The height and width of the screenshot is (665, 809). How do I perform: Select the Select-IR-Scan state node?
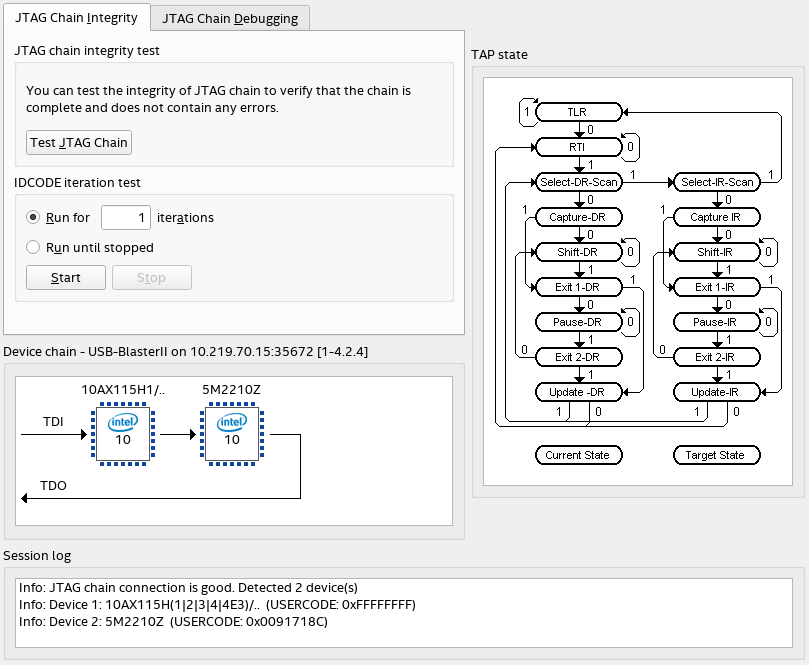716,182
